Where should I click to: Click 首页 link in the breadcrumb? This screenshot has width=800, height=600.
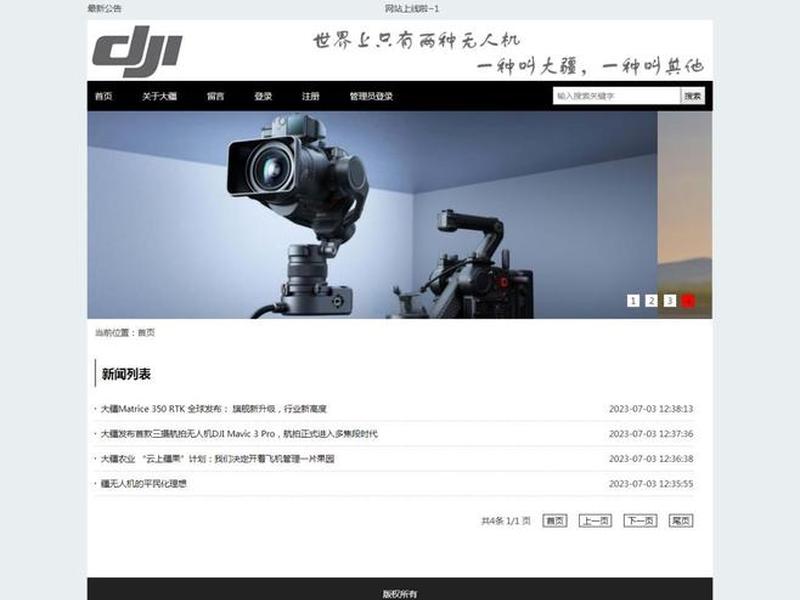coord(146,333)
